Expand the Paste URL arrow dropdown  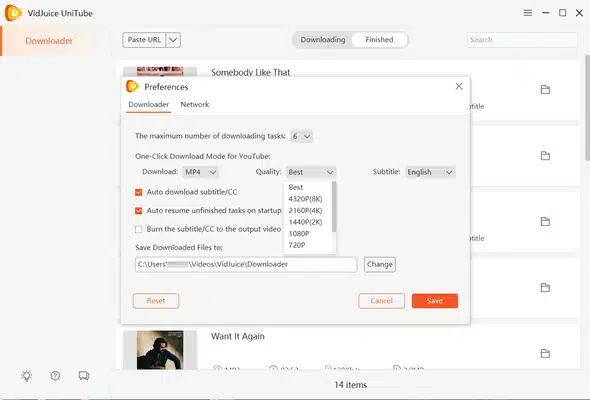pos(173,40)
